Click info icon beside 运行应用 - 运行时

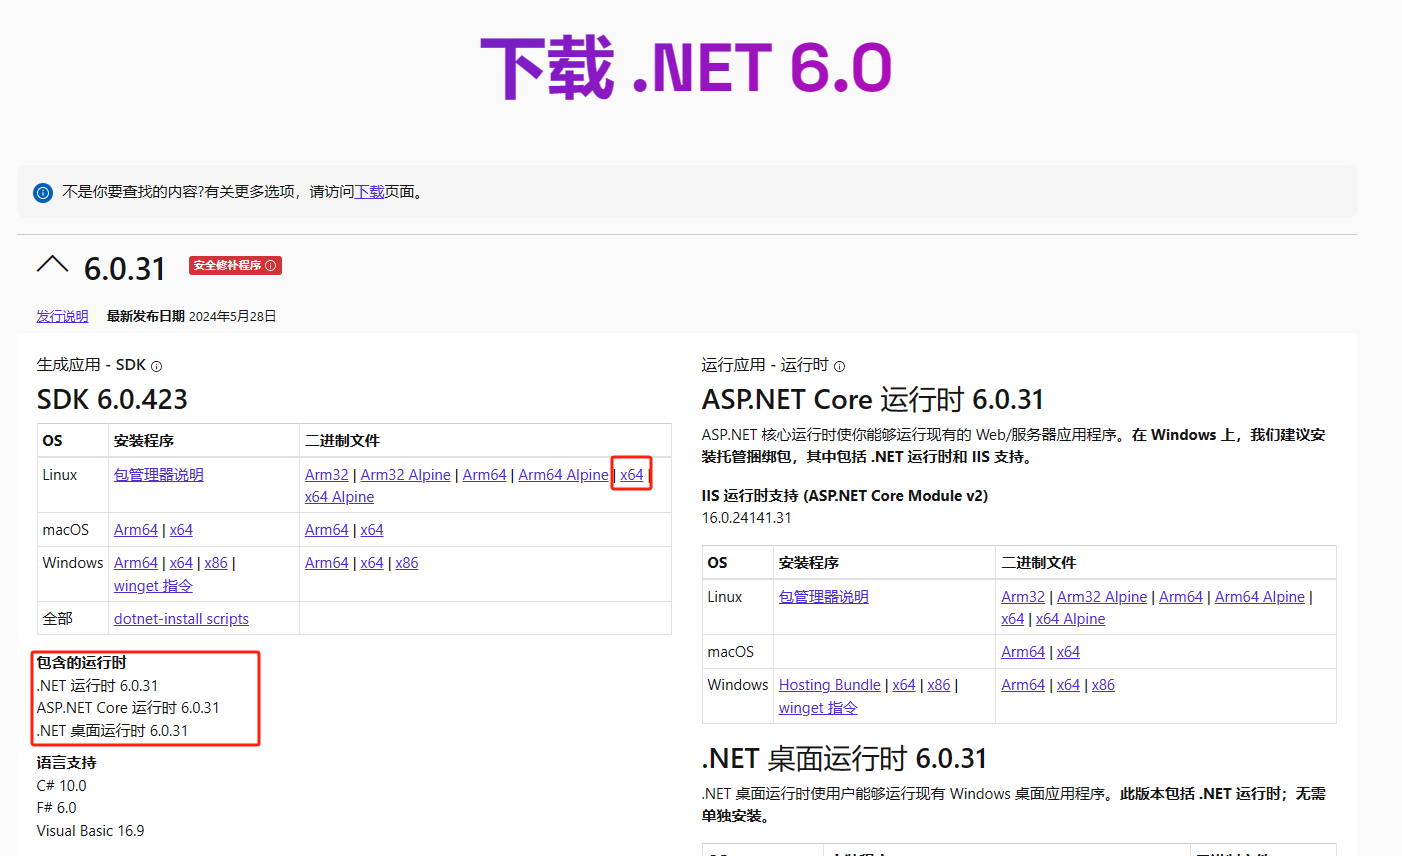click(x=839, y=366)
